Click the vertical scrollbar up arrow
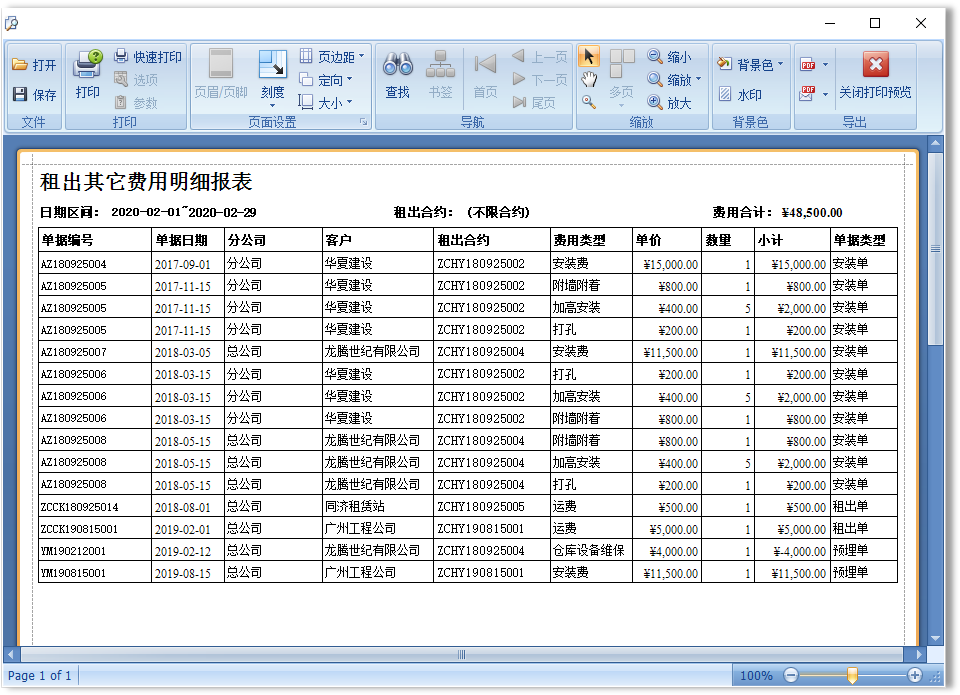 [x=936, y=144]
